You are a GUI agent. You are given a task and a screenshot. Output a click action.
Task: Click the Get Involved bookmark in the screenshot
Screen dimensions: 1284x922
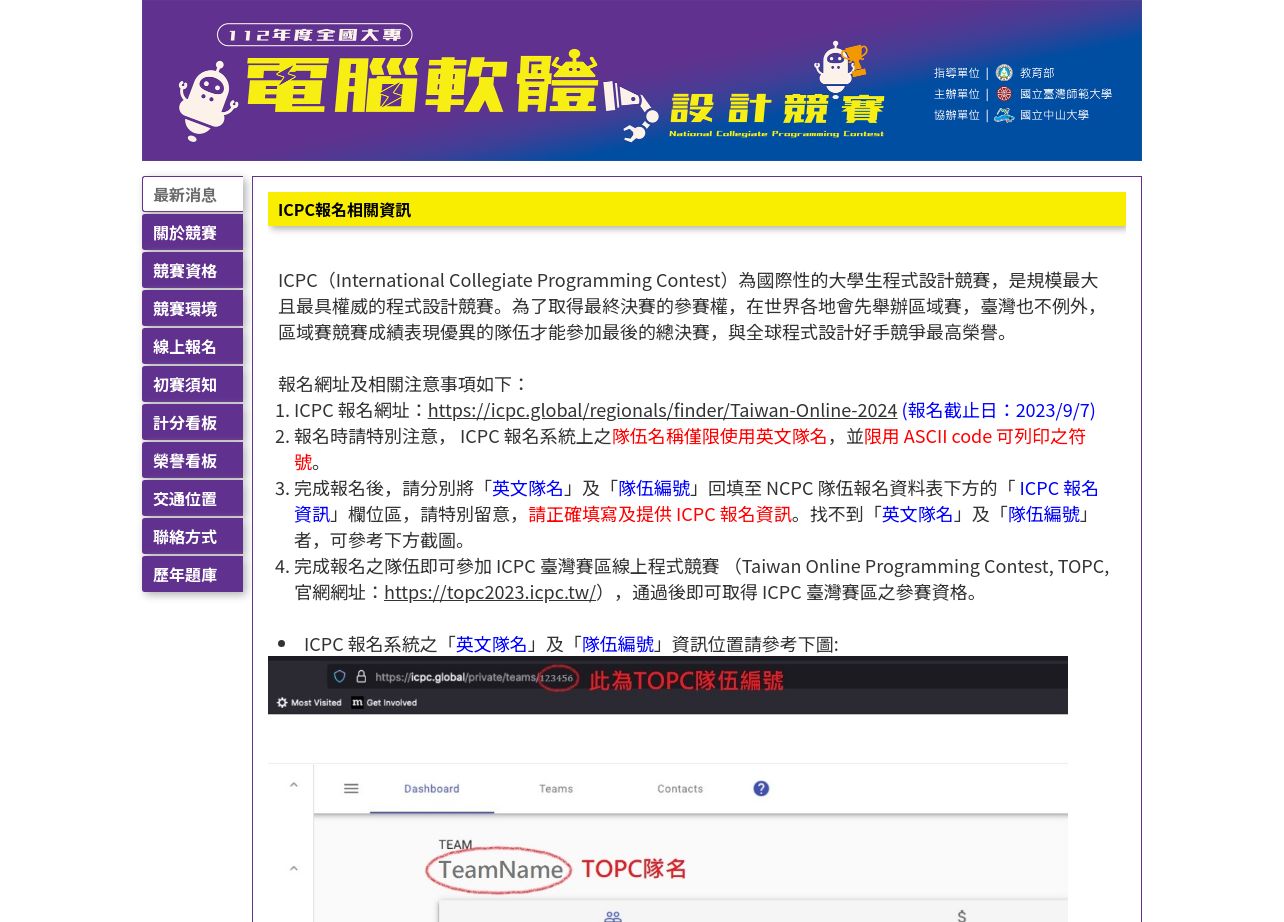(x=384, y=703)
